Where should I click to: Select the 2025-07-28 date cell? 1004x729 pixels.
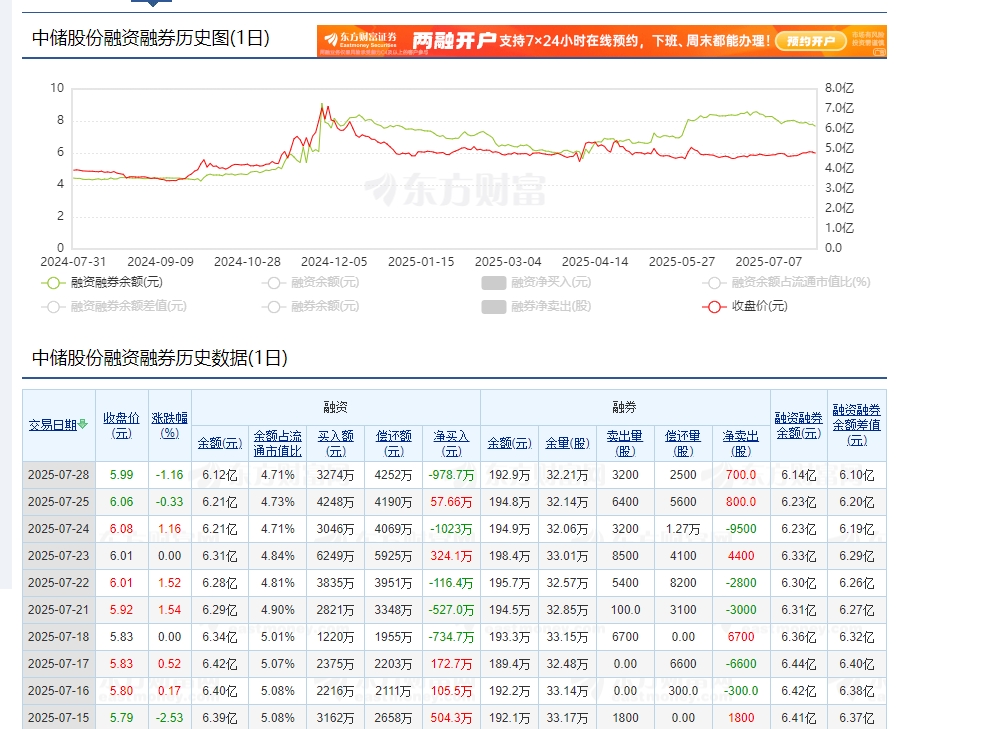coord(59,475)
